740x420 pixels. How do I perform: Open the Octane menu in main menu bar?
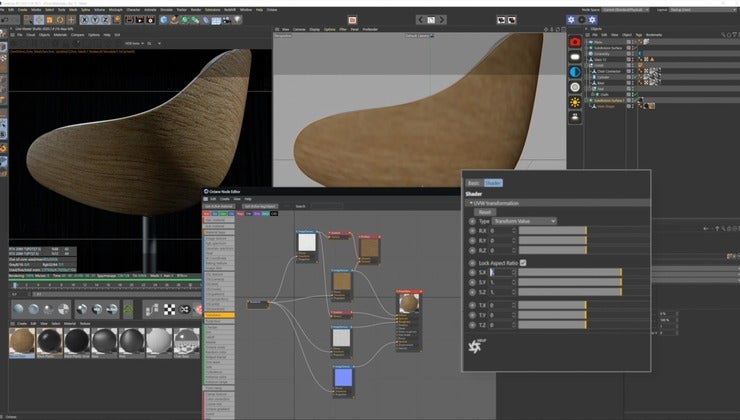272,9
